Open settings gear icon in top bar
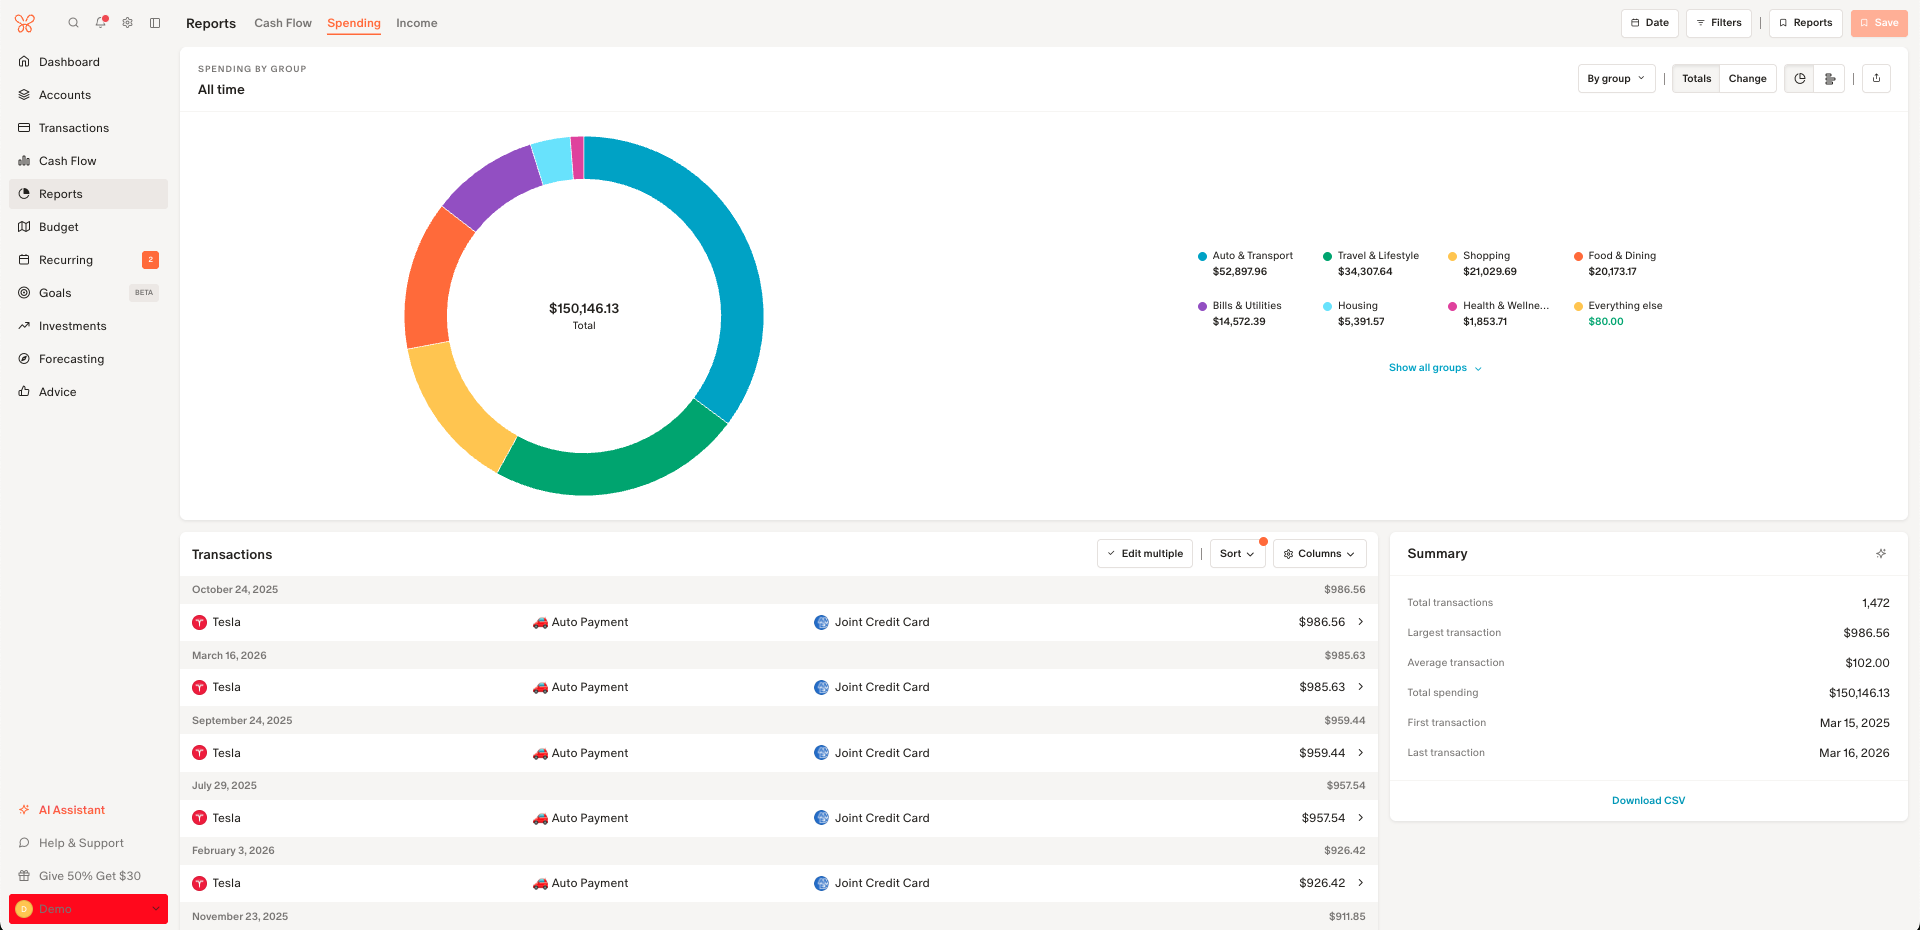Viewport: 1920px width, 930px height. (x=128, y=23)
